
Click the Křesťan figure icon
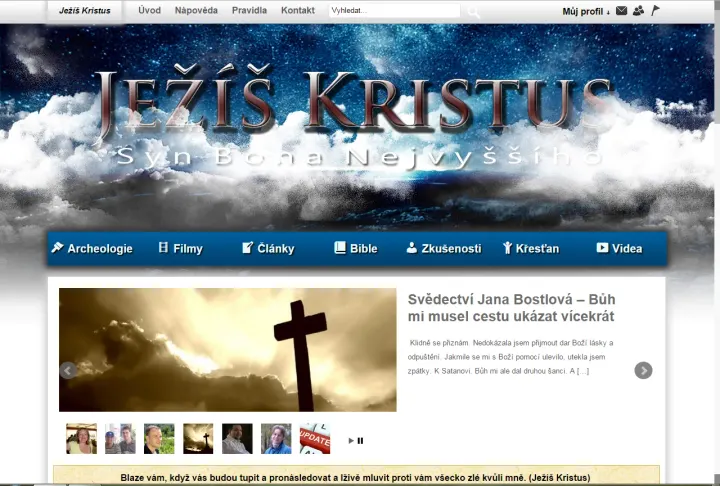[507, 248]
